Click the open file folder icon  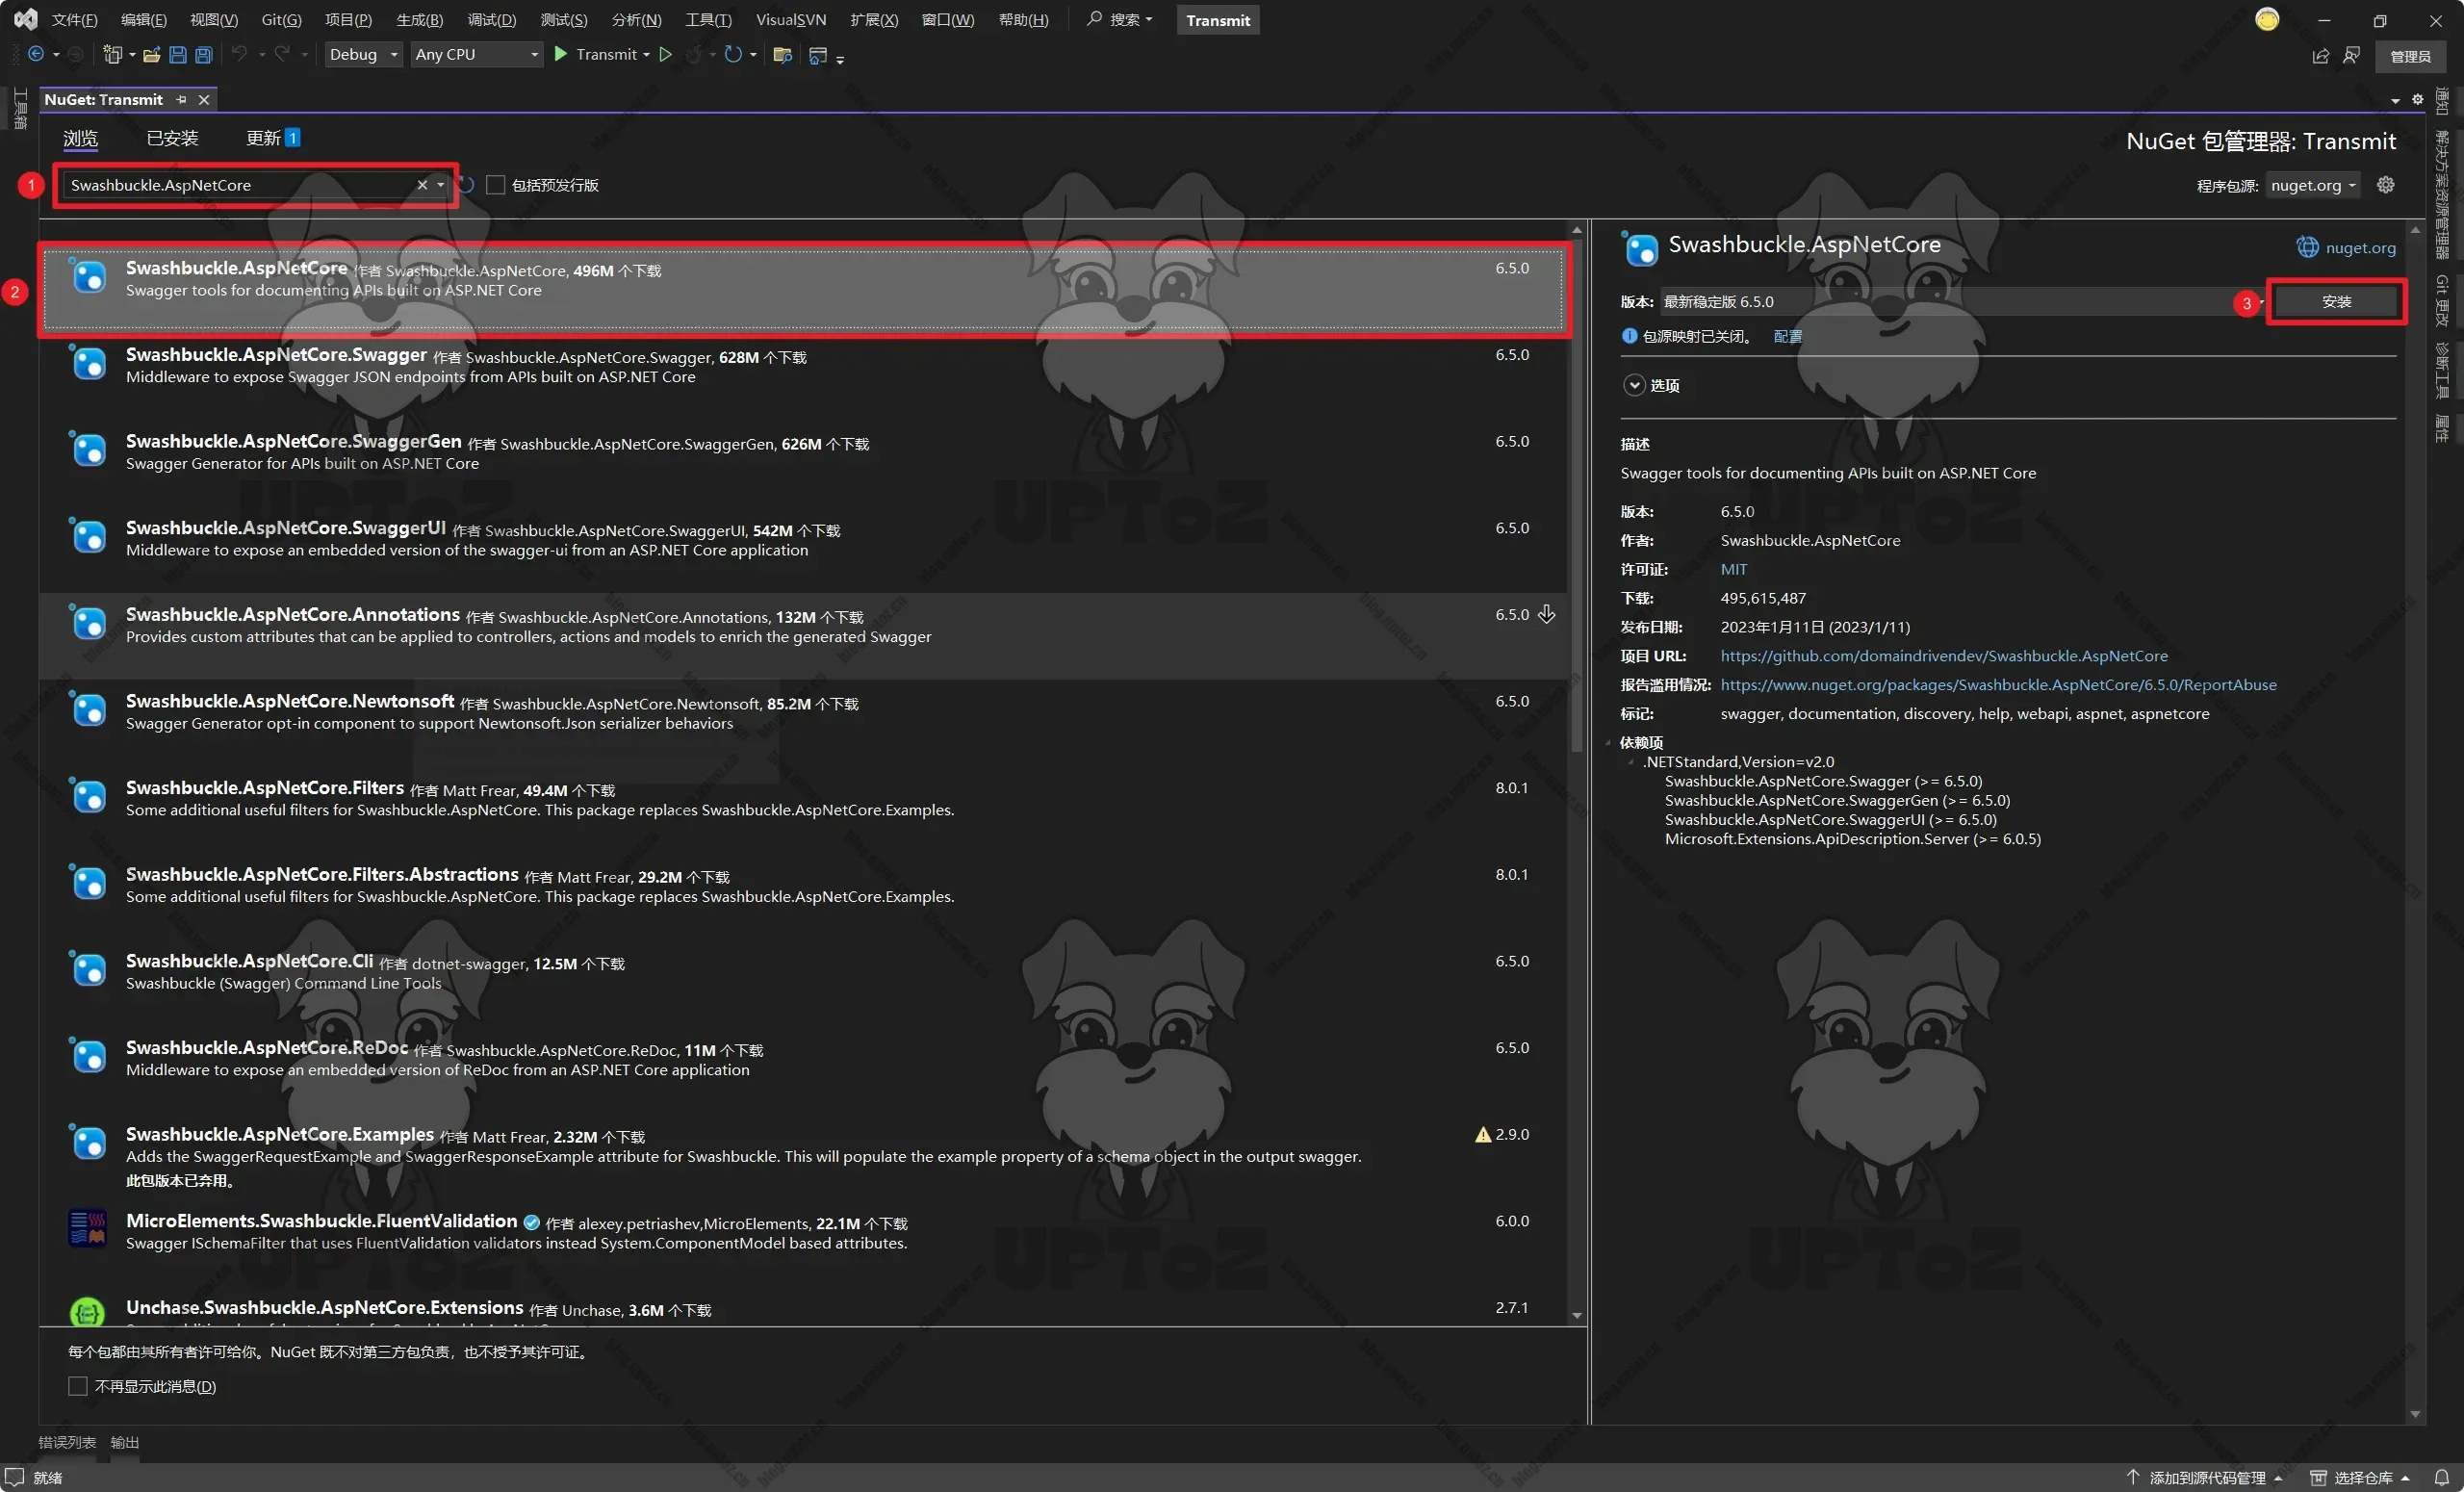pyautogui.click(x=151, y=54)
